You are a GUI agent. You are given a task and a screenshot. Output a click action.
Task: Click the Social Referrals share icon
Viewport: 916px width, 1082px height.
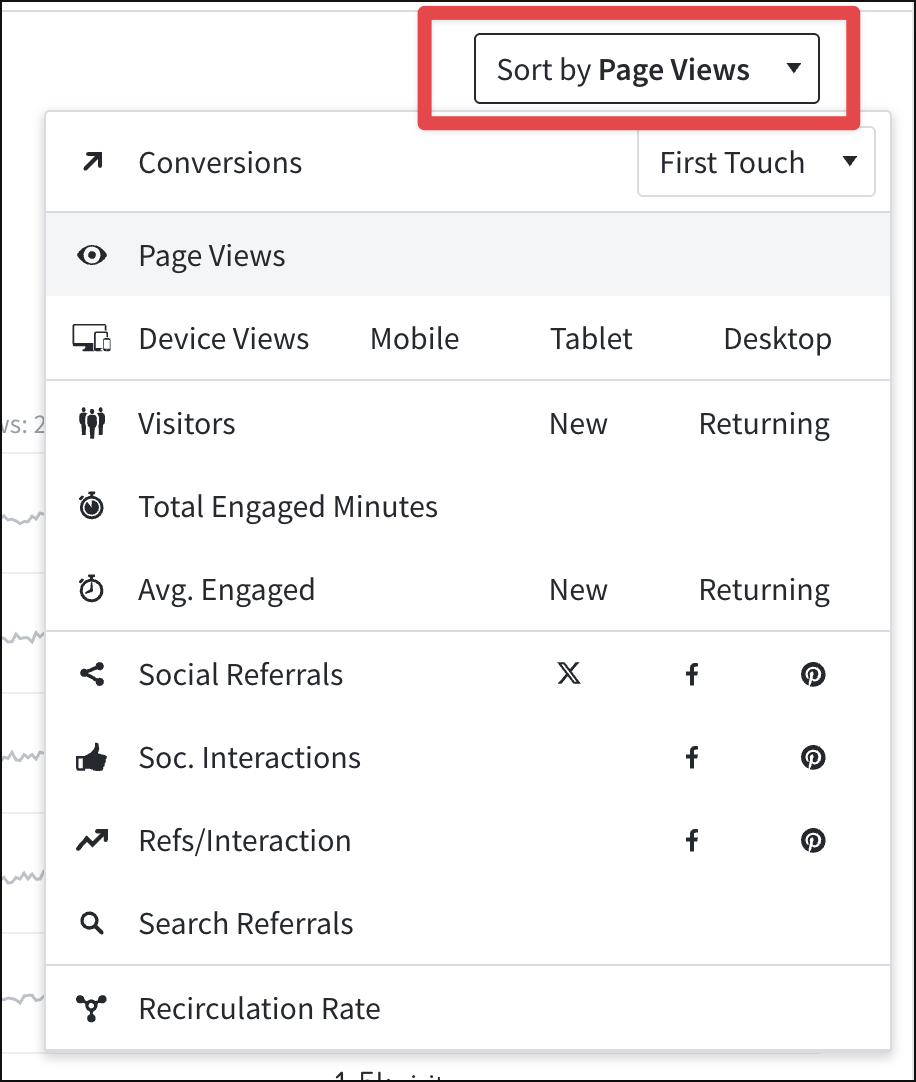pos(92,674)
